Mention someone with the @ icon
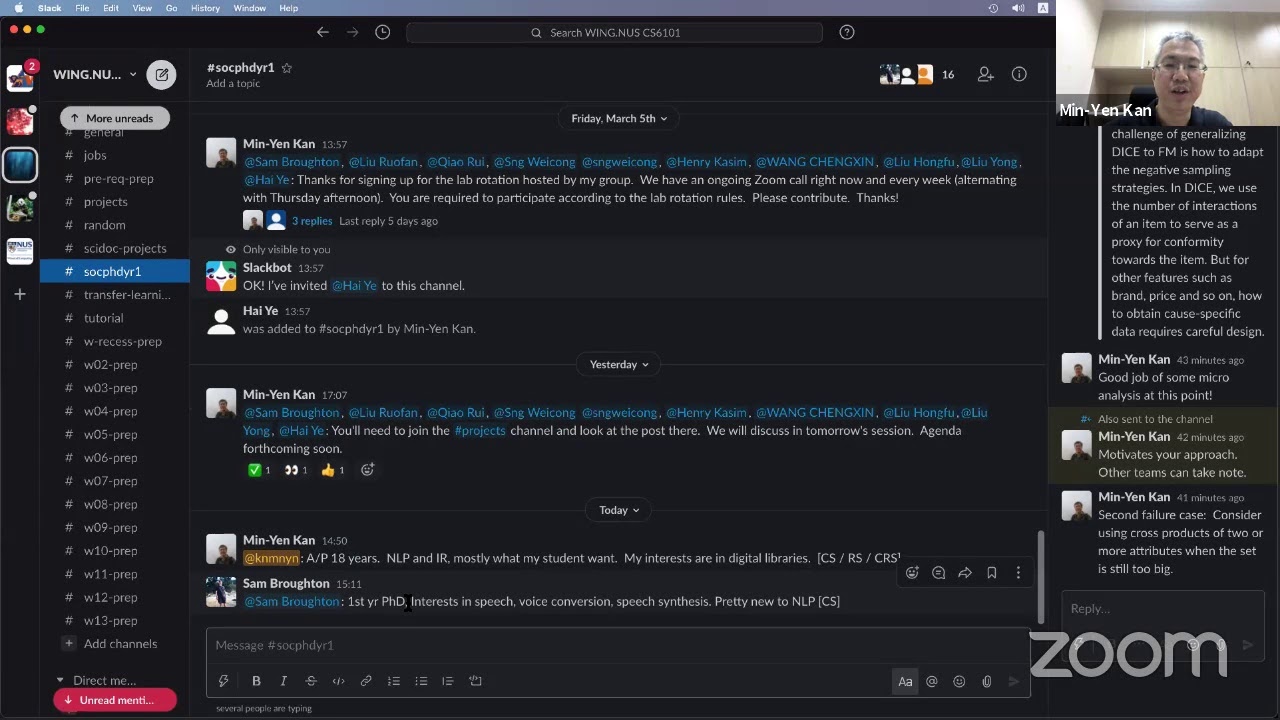Screen dimensions: 1280x720 (932, 681)
